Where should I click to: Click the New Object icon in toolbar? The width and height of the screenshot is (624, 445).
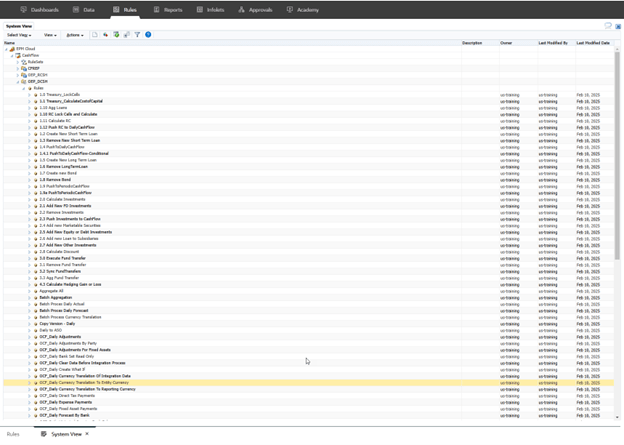[x=95, y=34]
